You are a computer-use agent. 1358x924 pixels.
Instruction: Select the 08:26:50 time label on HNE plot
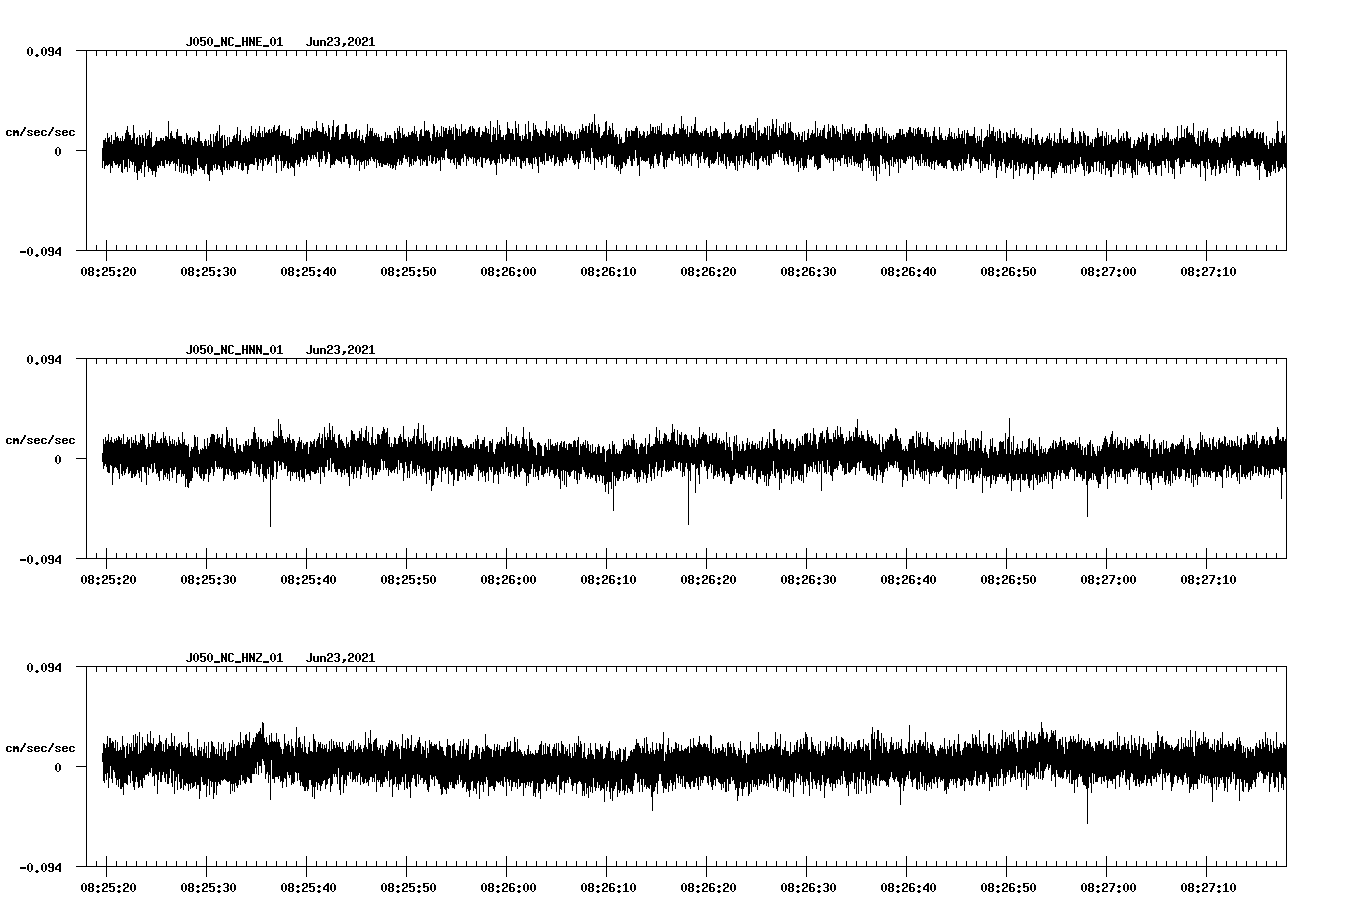1008,272
